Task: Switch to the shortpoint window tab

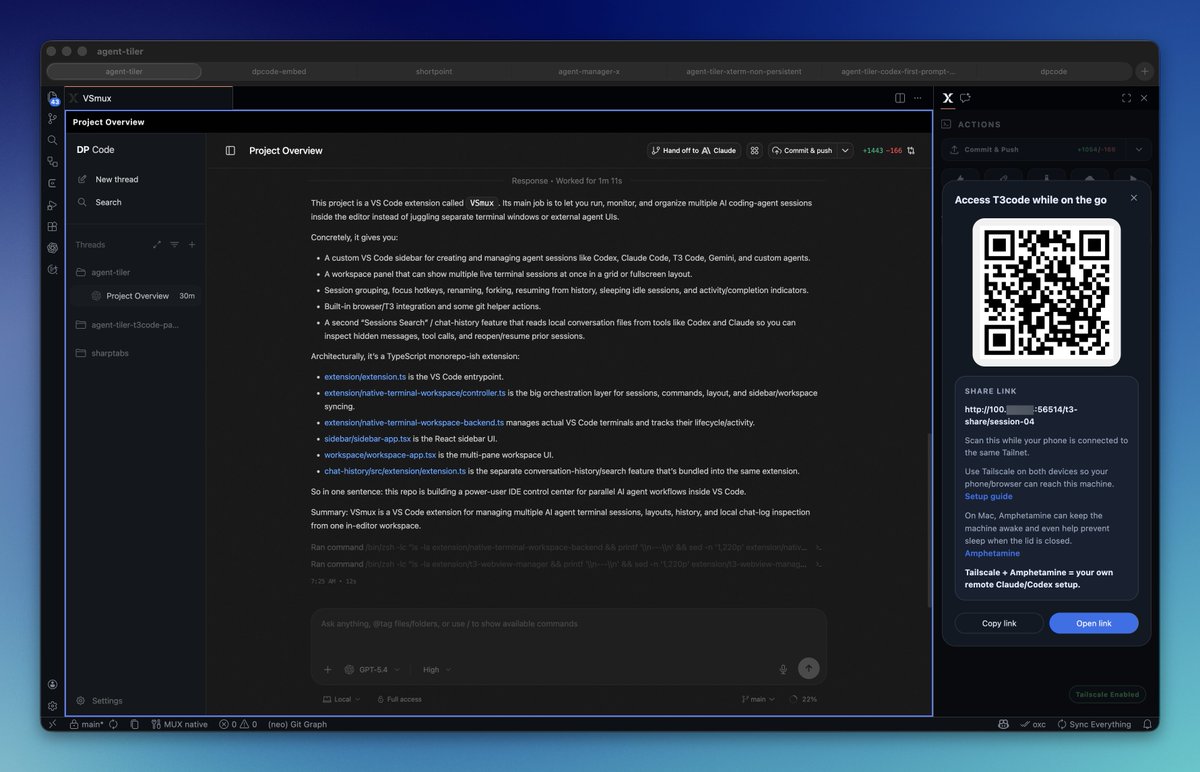Action: [434, 71]
